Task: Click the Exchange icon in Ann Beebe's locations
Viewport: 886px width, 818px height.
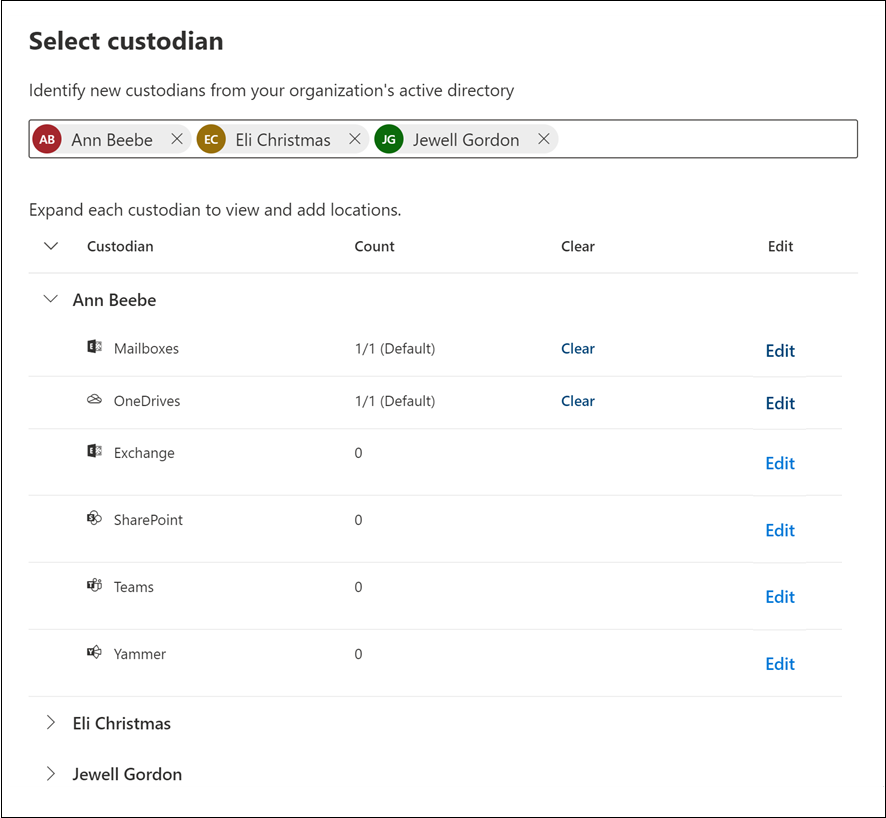Action: point(94,451)
